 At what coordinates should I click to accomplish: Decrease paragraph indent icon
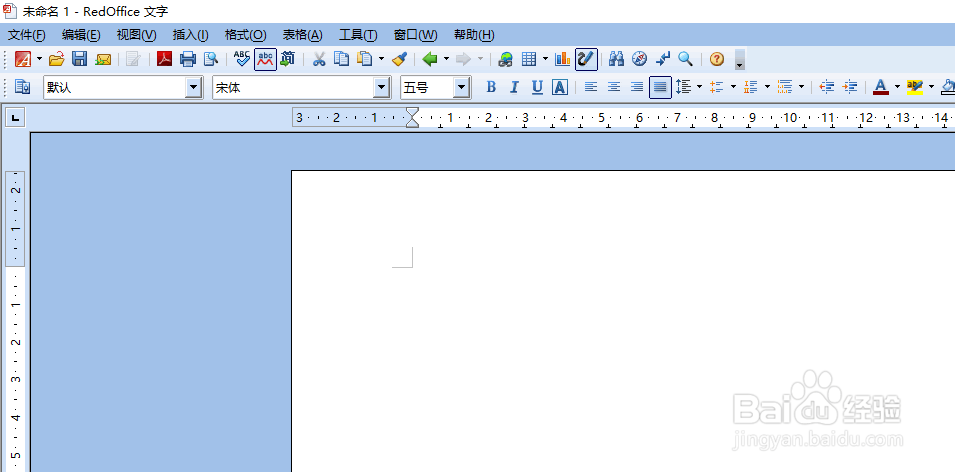pyautogui.click(x=826, y=87)
